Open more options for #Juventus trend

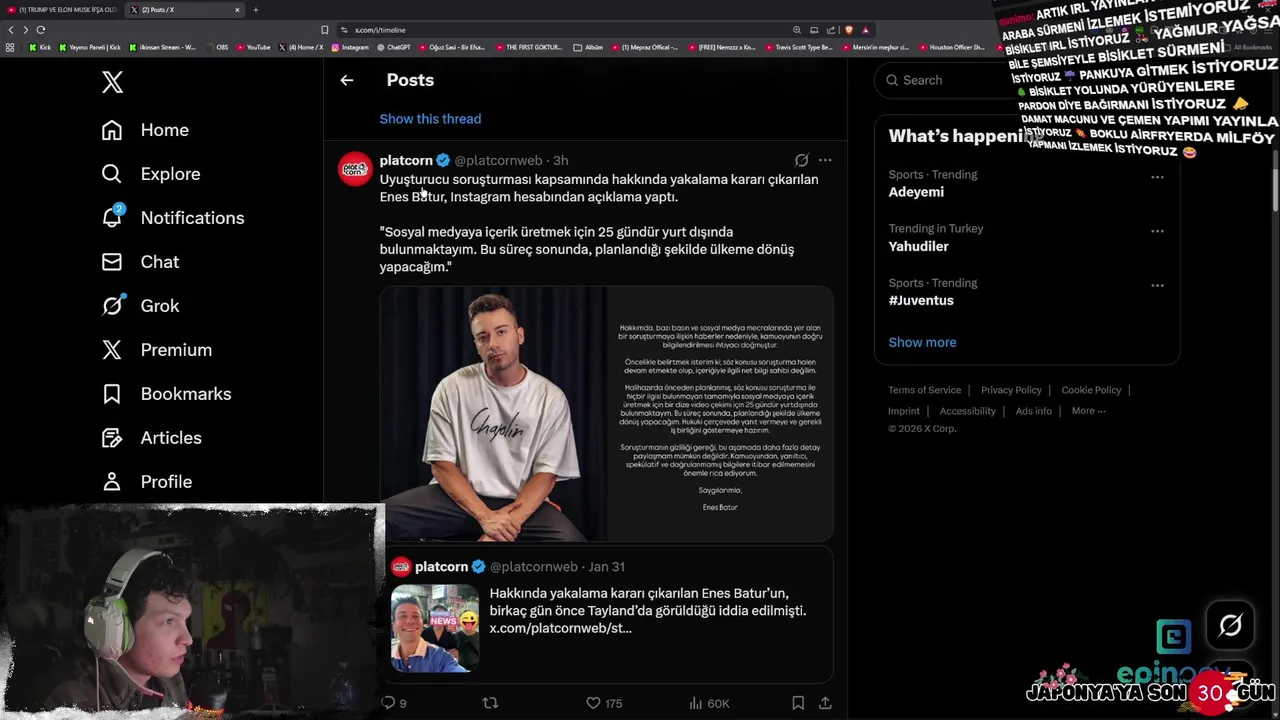point(1157,285)
